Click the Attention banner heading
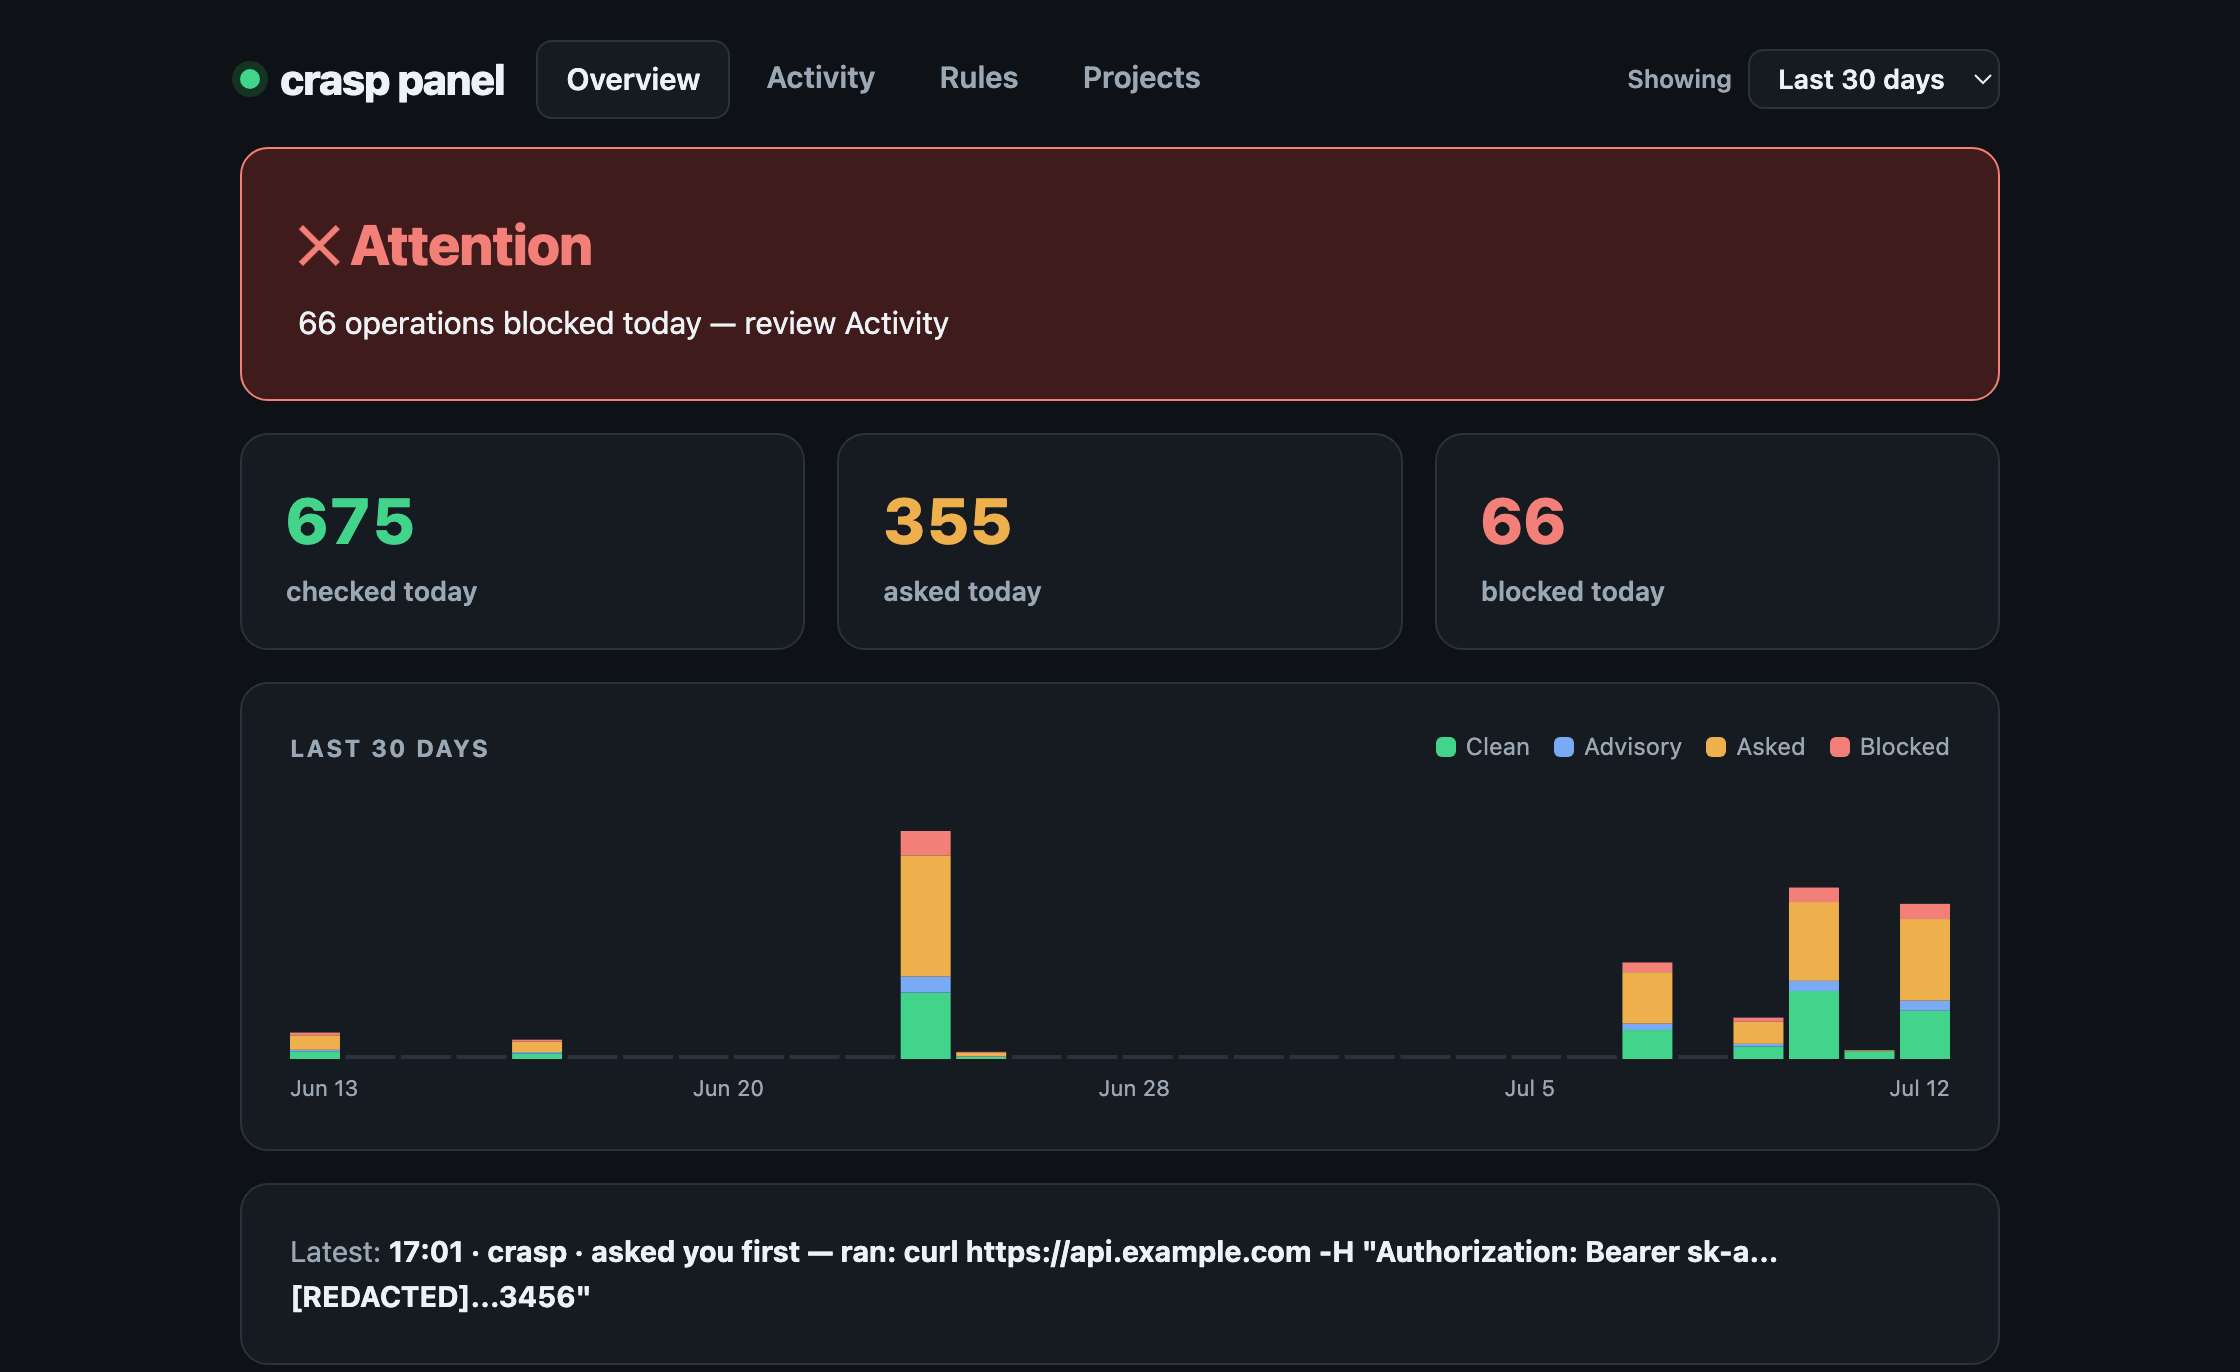Image resolution: width=2240 pixels, height=1372 pixels. 471,246
